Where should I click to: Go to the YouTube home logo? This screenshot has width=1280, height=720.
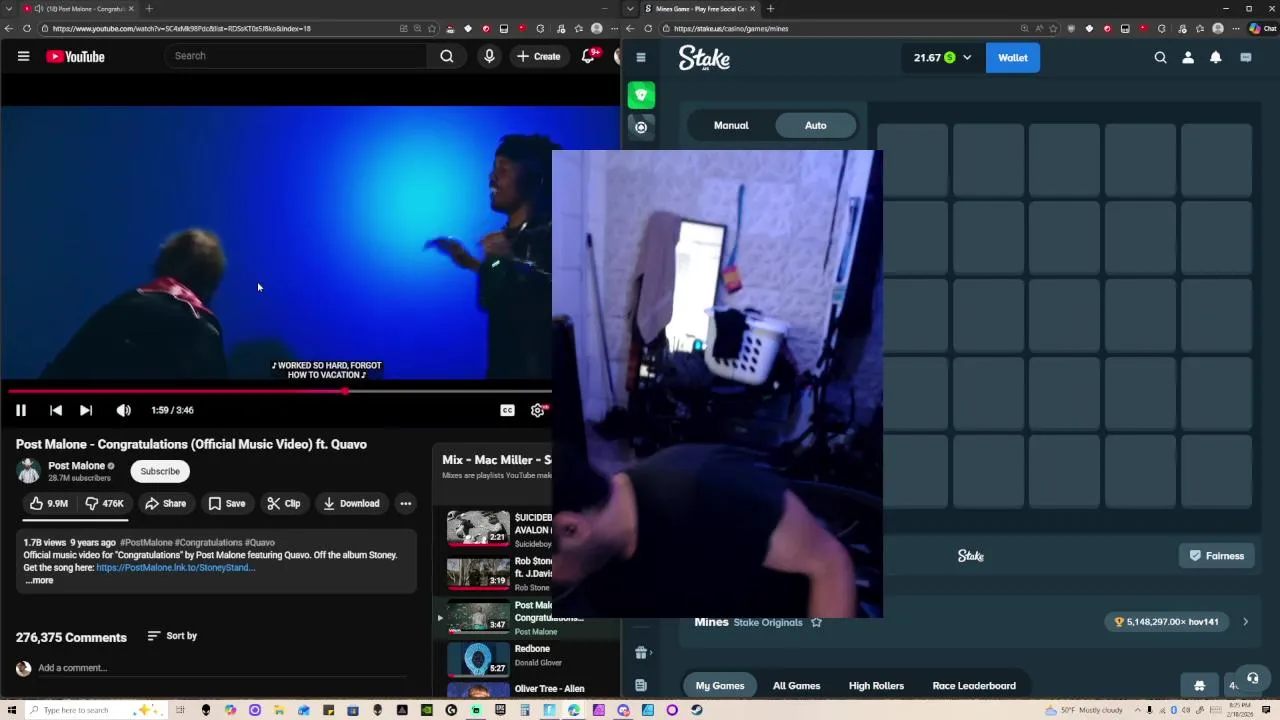pos(75,57)
